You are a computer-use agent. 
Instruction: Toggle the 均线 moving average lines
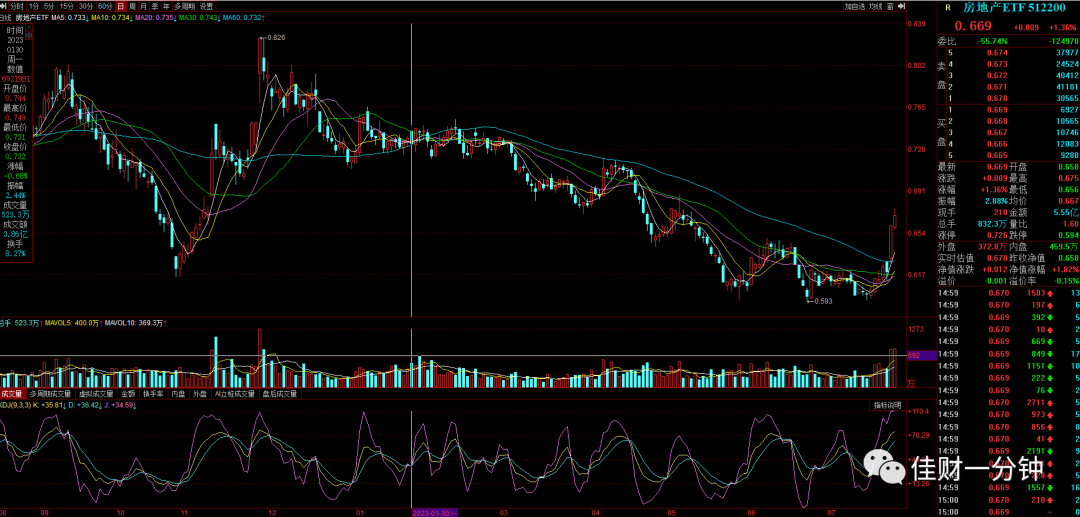875,6
